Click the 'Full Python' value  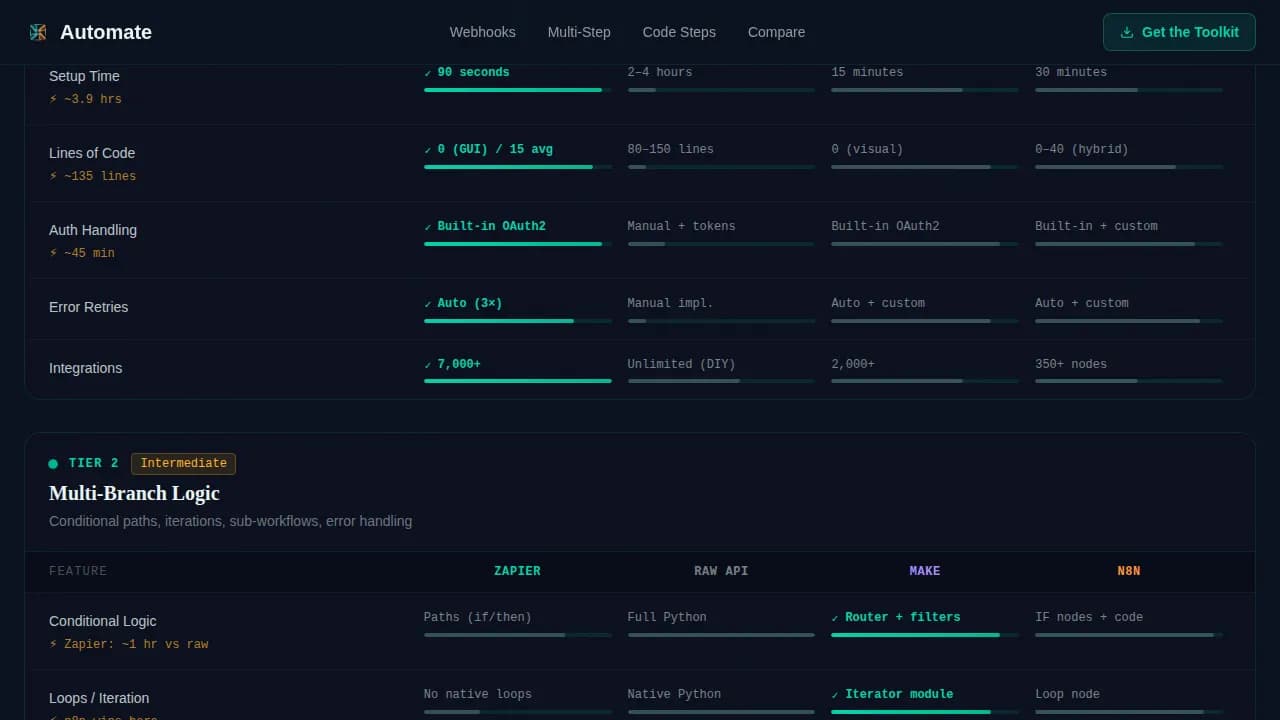pyautogui.click(x=667, y=617)
